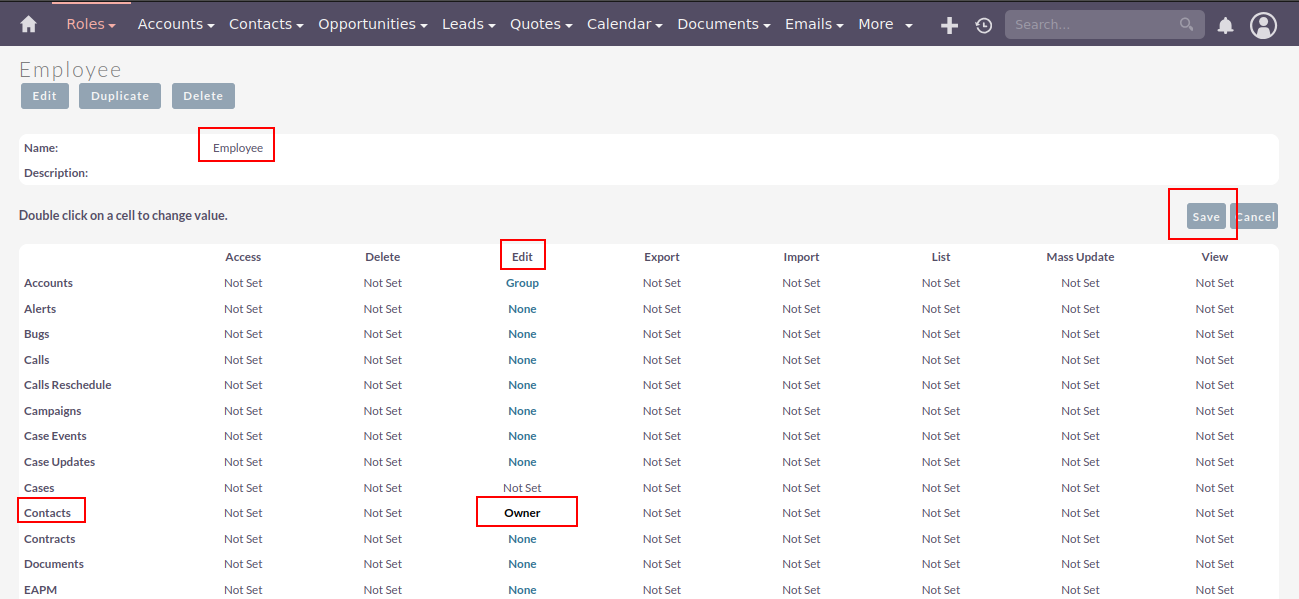The image size is (1299, 599).
Task: Expand the Leads menu
Action: [x=469, y=24]
